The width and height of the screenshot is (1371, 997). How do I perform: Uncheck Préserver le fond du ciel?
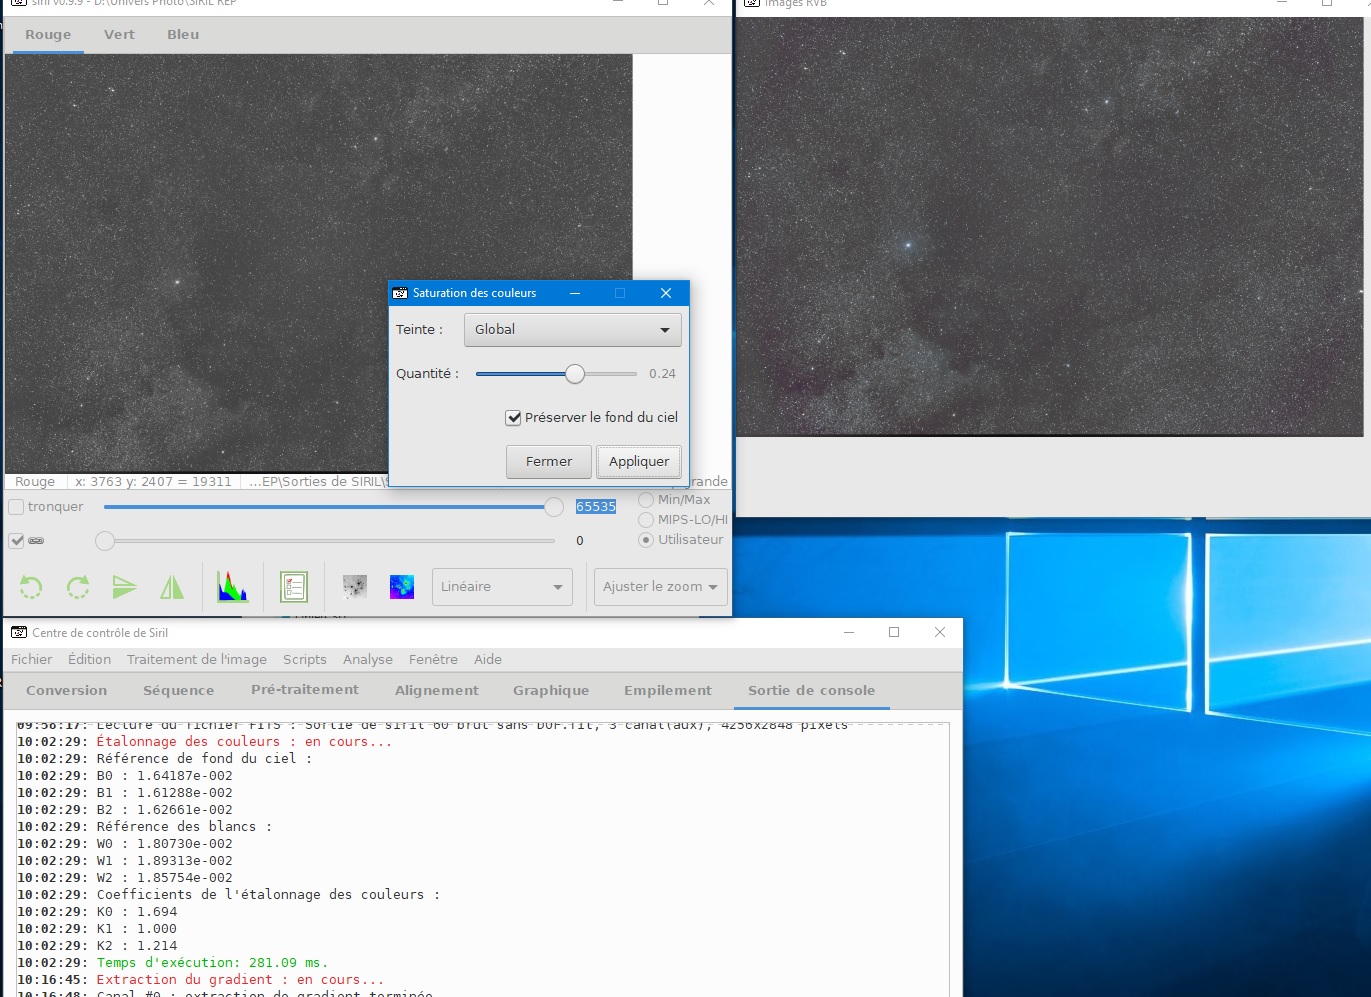[x=513, y=418]
